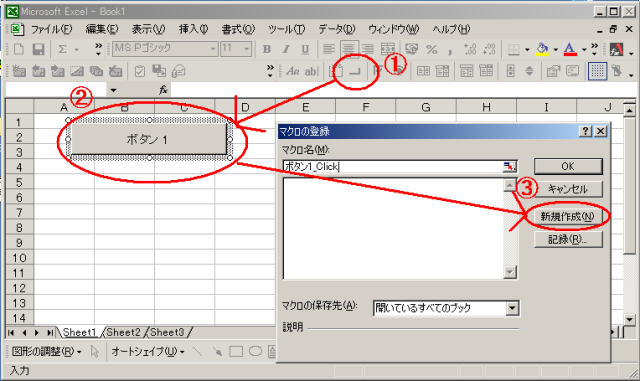The image size is (640, 381).
Task: Apply Percent style icon
Action: click(431, 49)
